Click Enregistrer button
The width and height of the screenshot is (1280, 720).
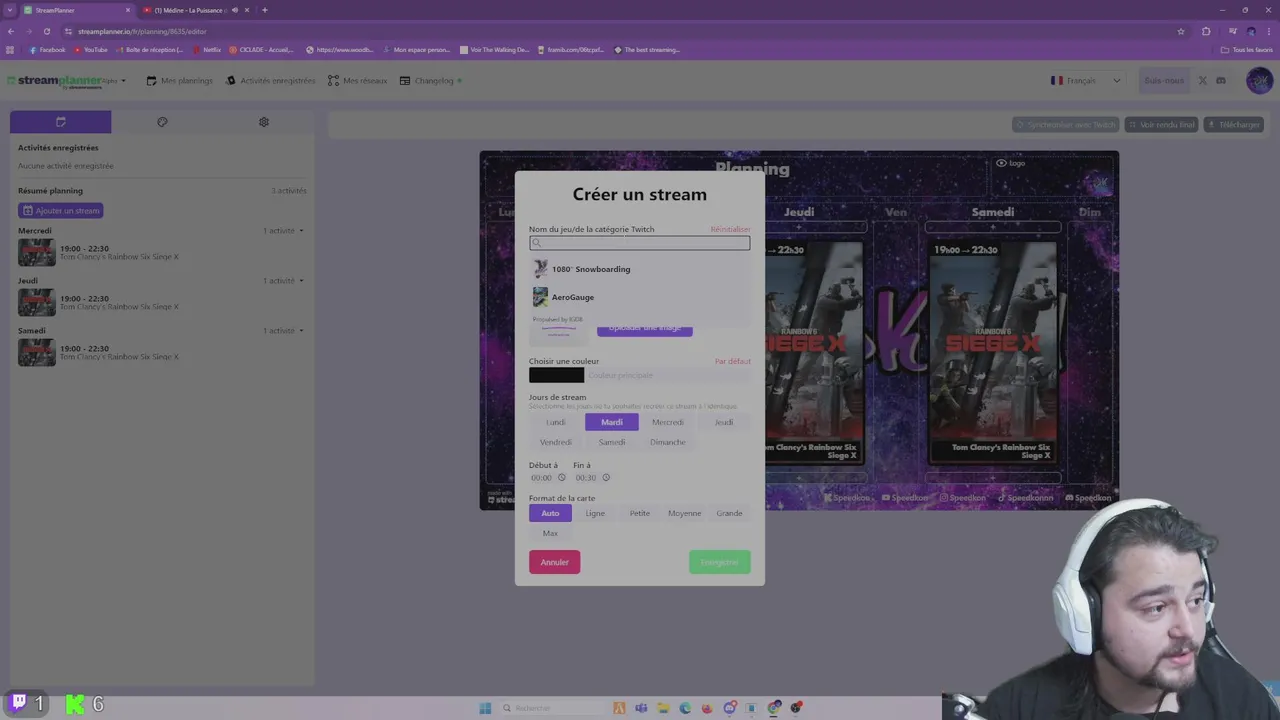point(719,562)
